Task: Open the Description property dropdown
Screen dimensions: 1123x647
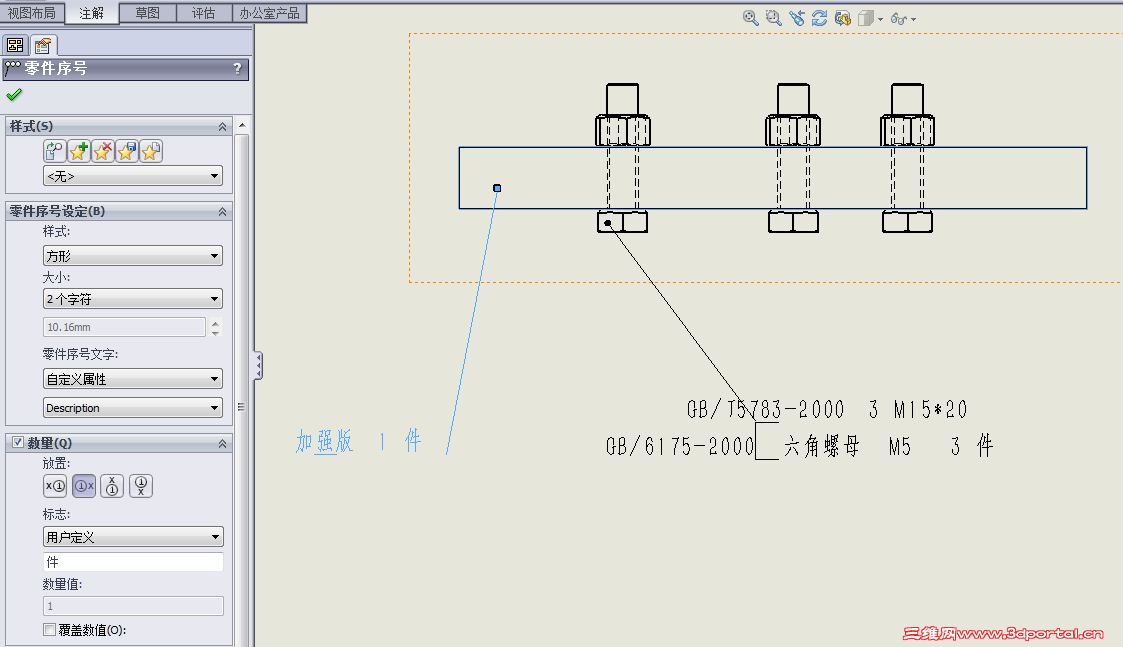Action: click(132, 408)
